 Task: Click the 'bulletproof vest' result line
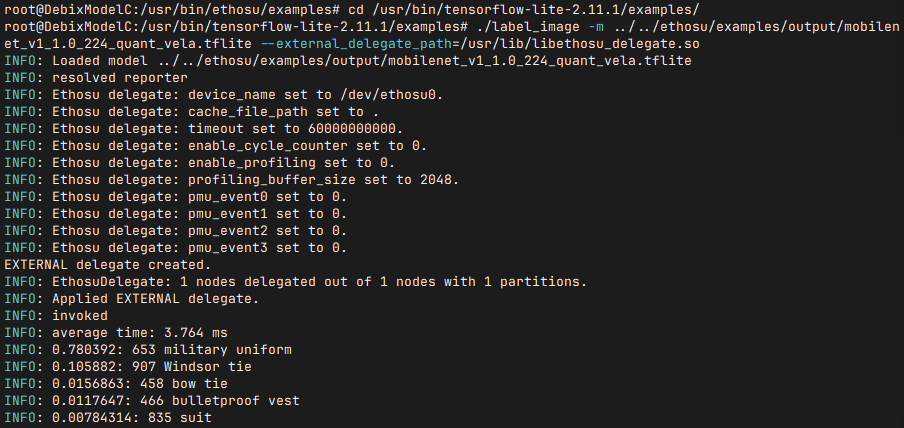pyautogui.click(x=152, y=400)
